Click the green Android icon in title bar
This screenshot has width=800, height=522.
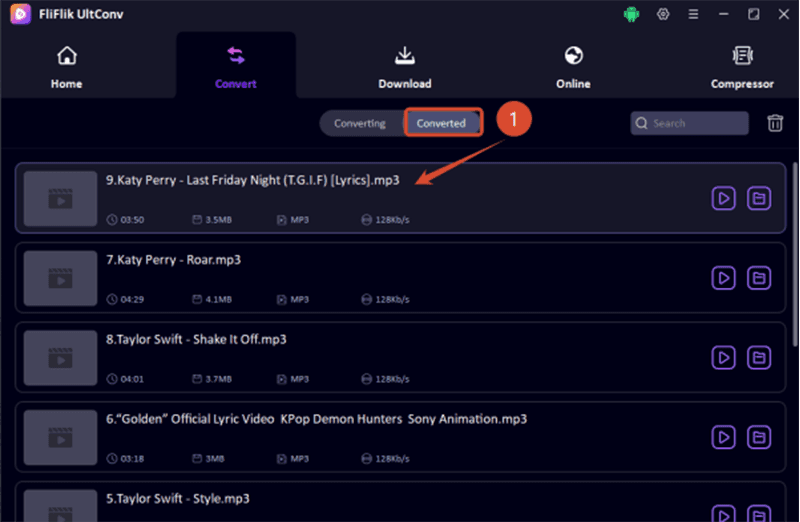tap(631, 14)
